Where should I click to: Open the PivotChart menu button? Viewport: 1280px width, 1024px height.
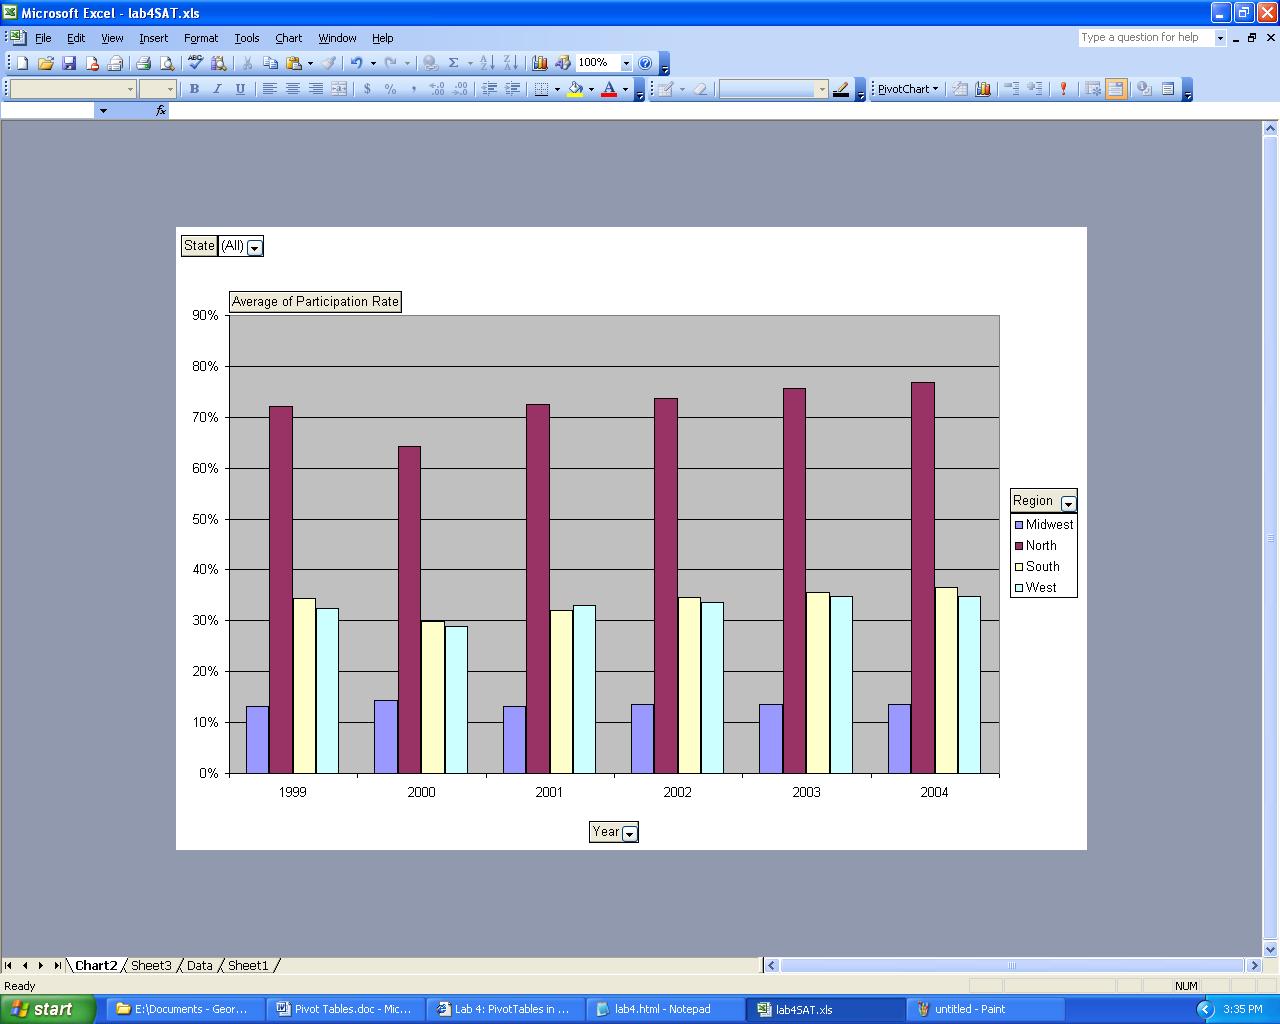coord(905,89)
